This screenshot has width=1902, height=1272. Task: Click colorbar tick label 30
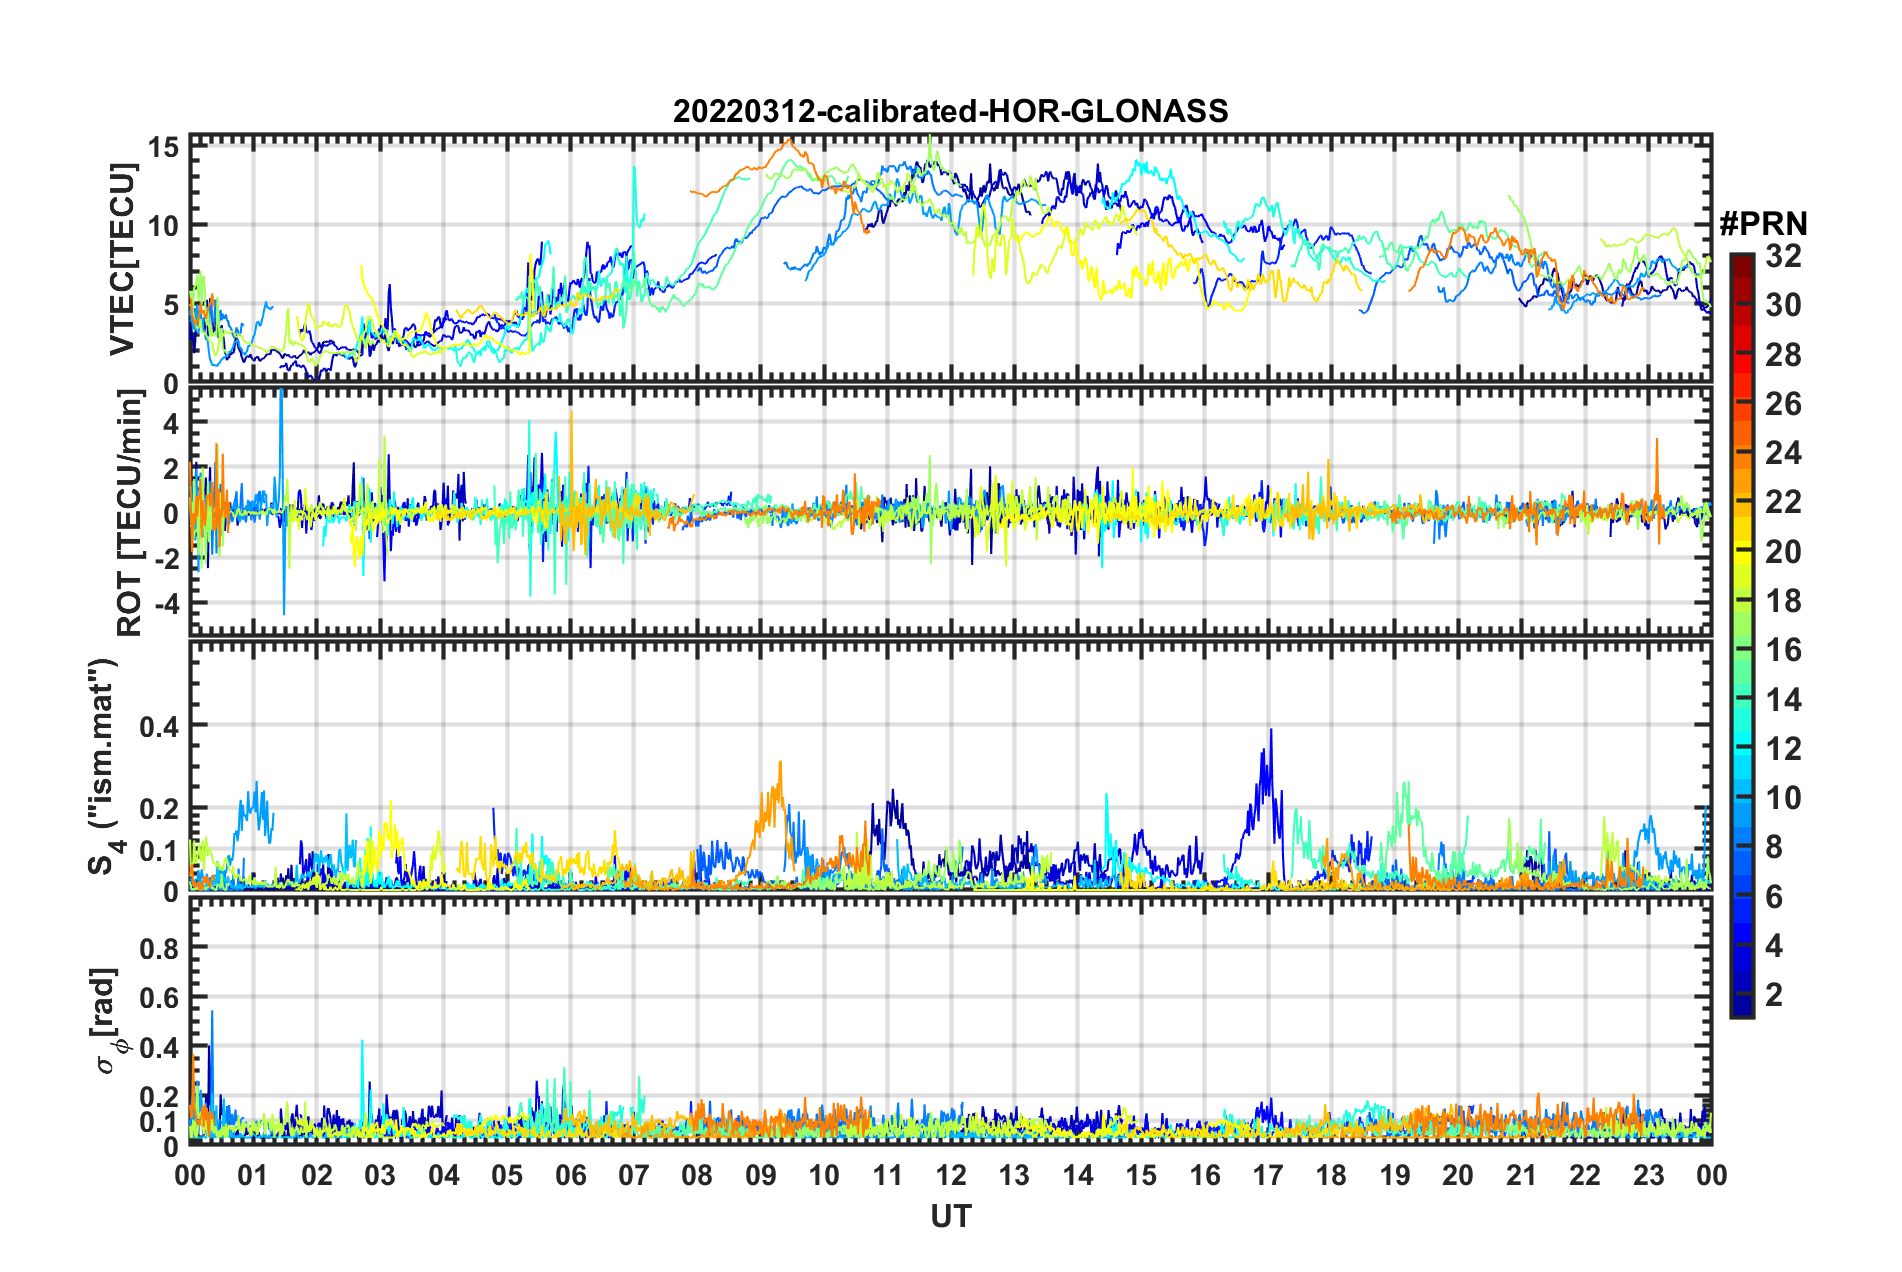(x=1783, y=305)
